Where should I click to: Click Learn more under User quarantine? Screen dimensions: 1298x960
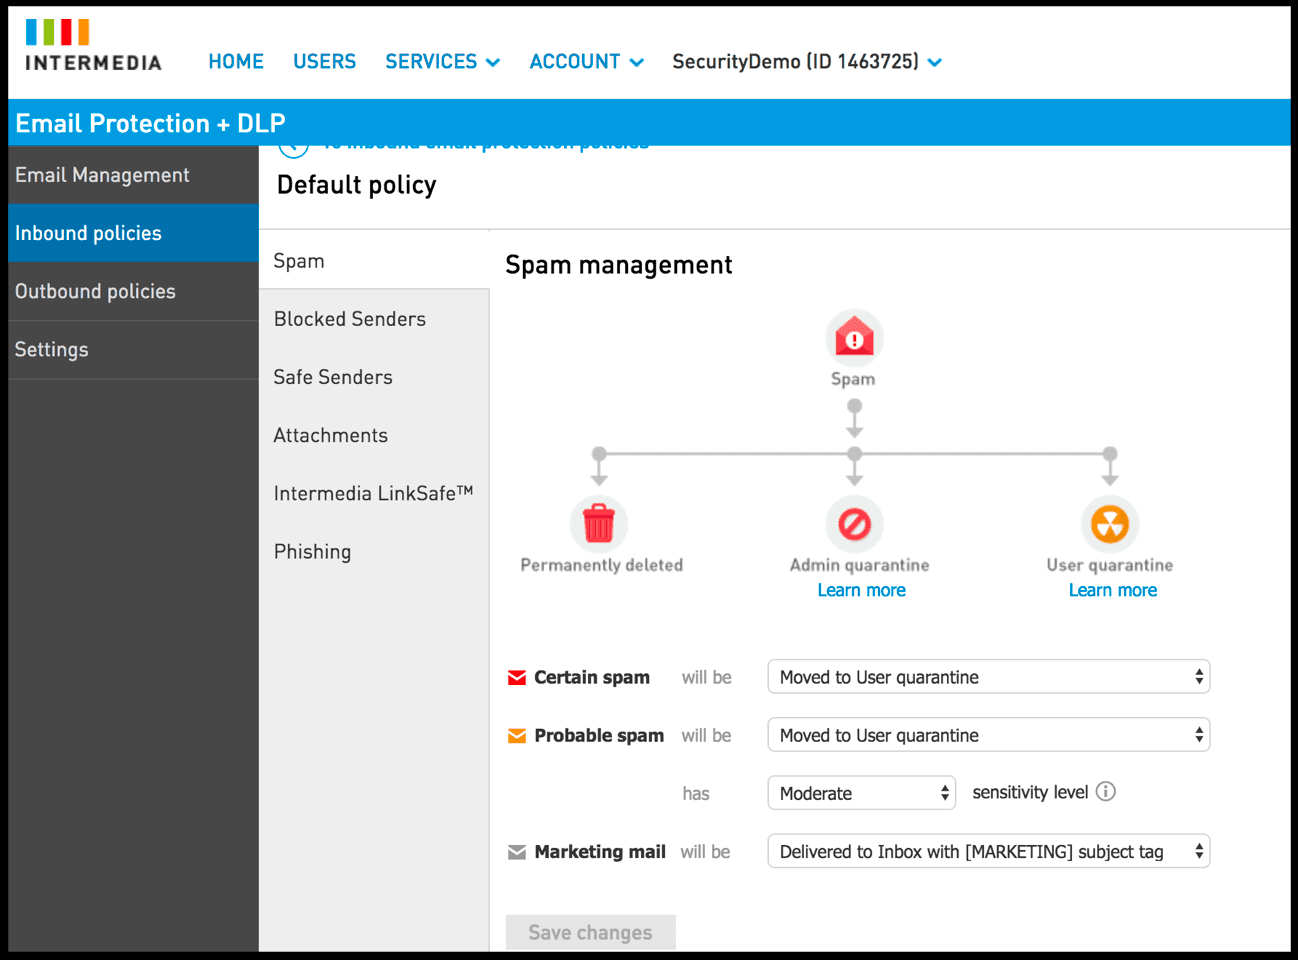pyautogui.click(x=1112, y=590)
